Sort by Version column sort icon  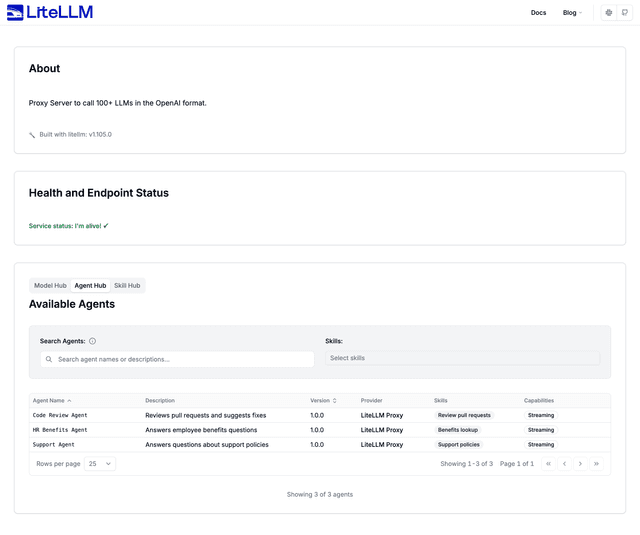(x=335, y=400)
